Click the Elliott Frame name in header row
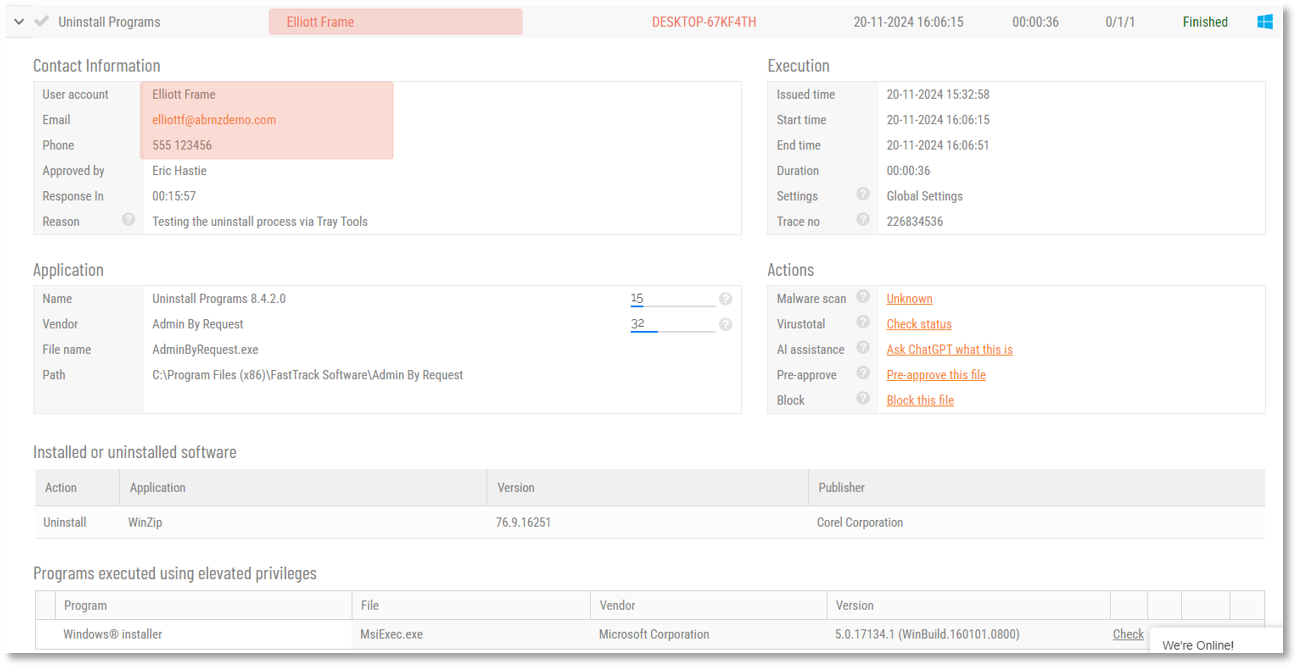Viewport: 1297px width, 667px height. click(320, 22)
